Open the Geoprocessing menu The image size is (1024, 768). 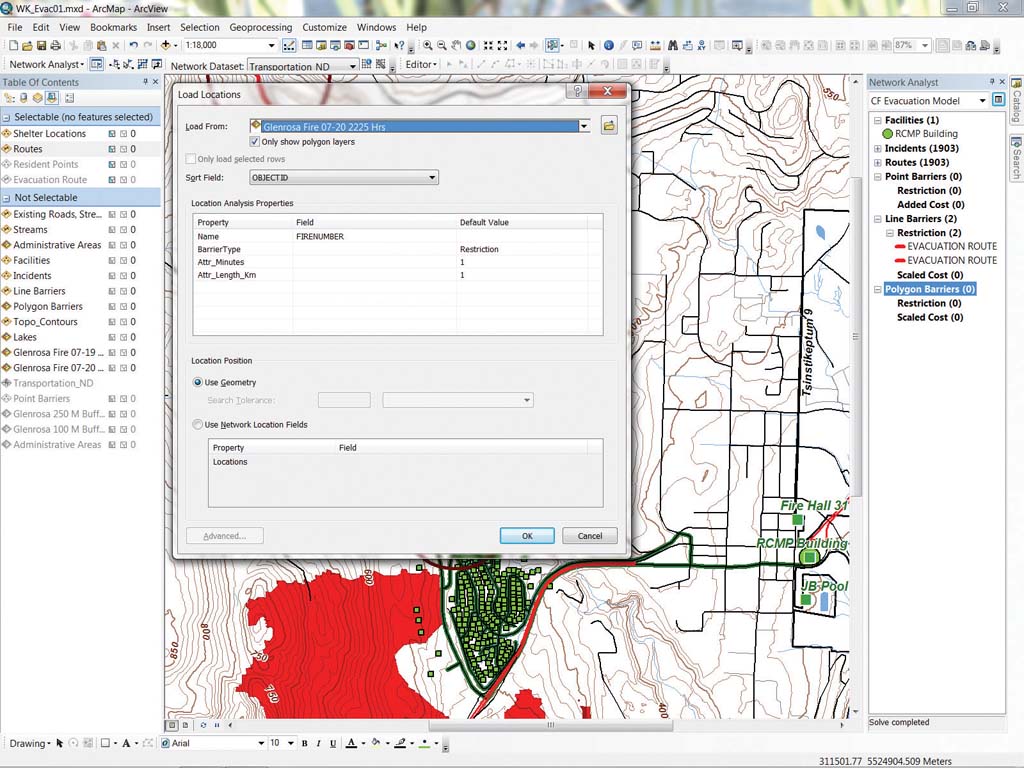pyautogui.click(x=260, y=27)
